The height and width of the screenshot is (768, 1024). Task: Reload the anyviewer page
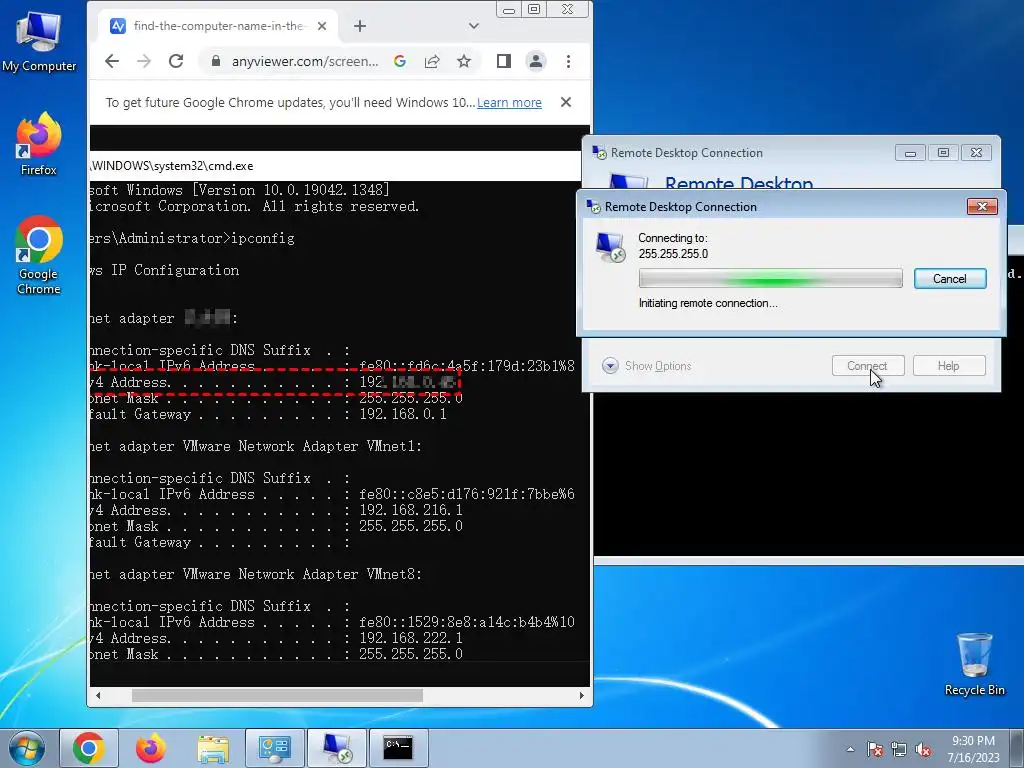(176, 61)
